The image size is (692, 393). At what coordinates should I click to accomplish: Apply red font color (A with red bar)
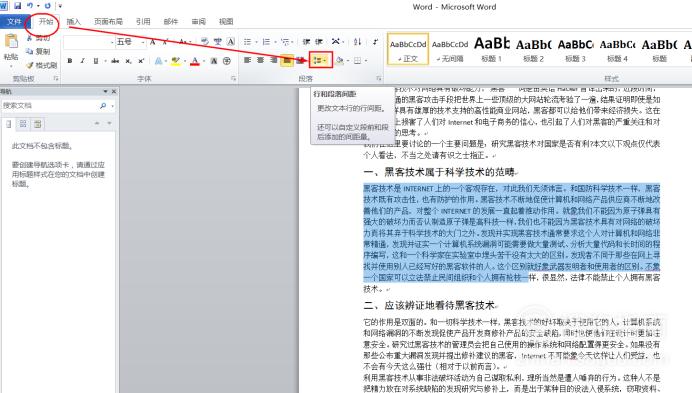(195, 60)
